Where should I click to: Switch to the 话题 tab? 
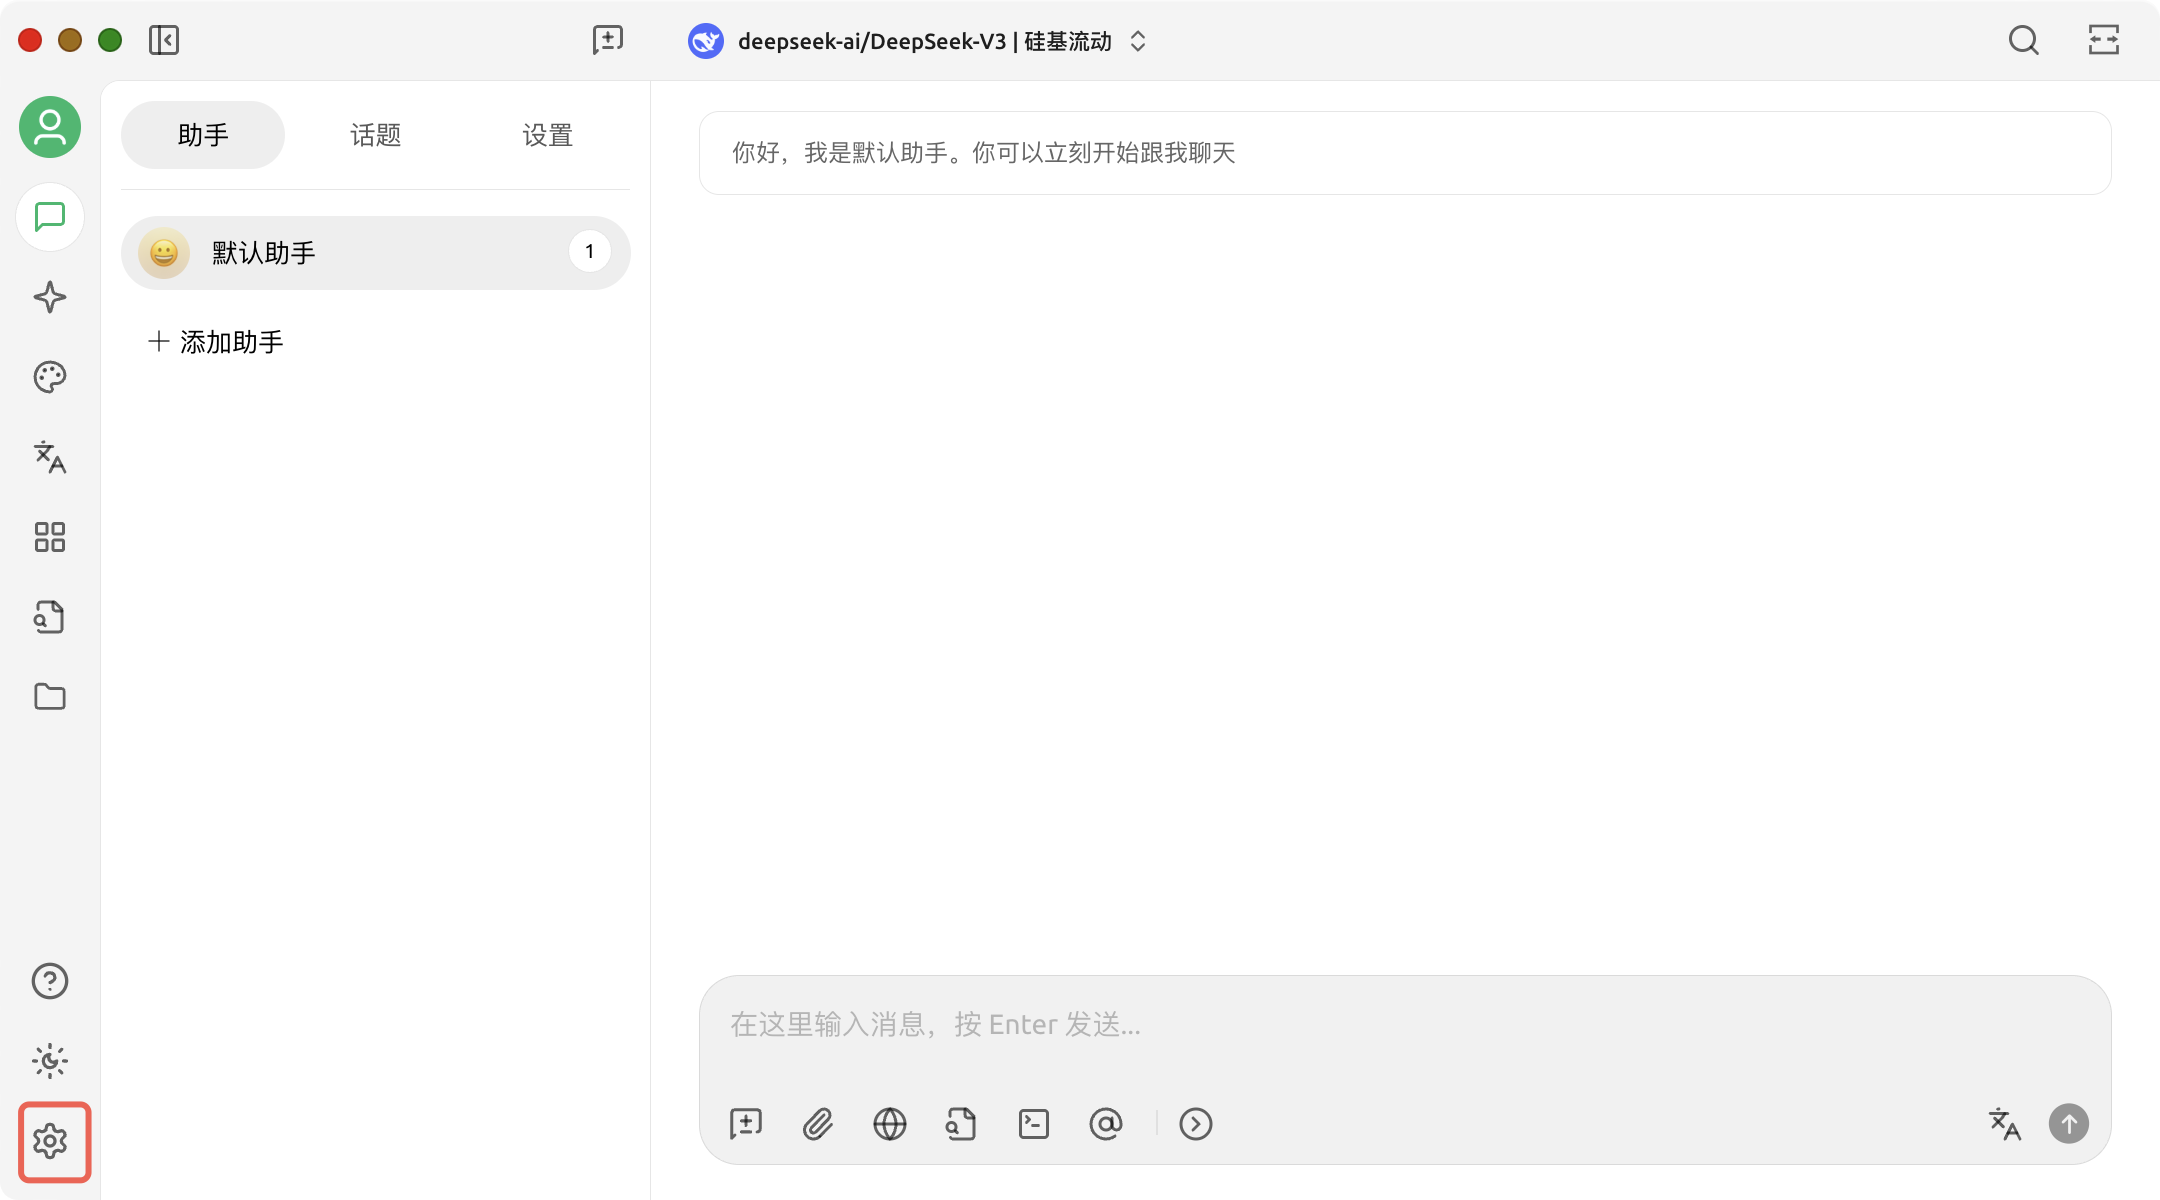tap(375, 135)
